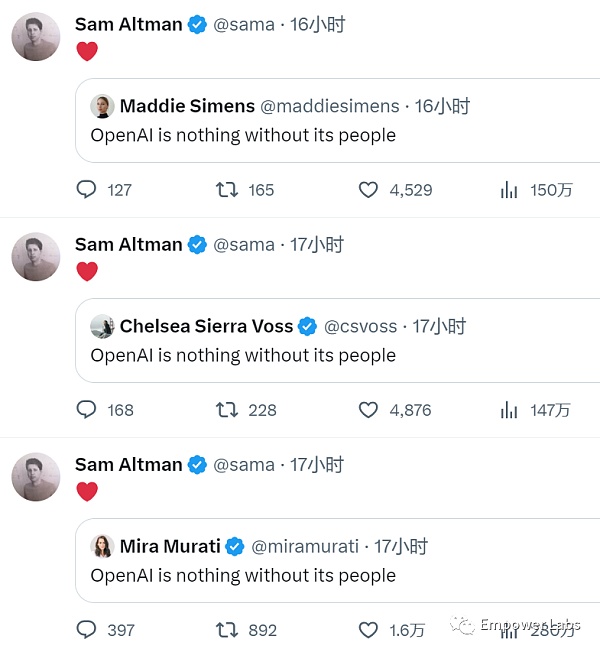Open the @maddiesimens profile handle
Image resolution: width=600 pixels, height=652 pixels.
[329, 106]
